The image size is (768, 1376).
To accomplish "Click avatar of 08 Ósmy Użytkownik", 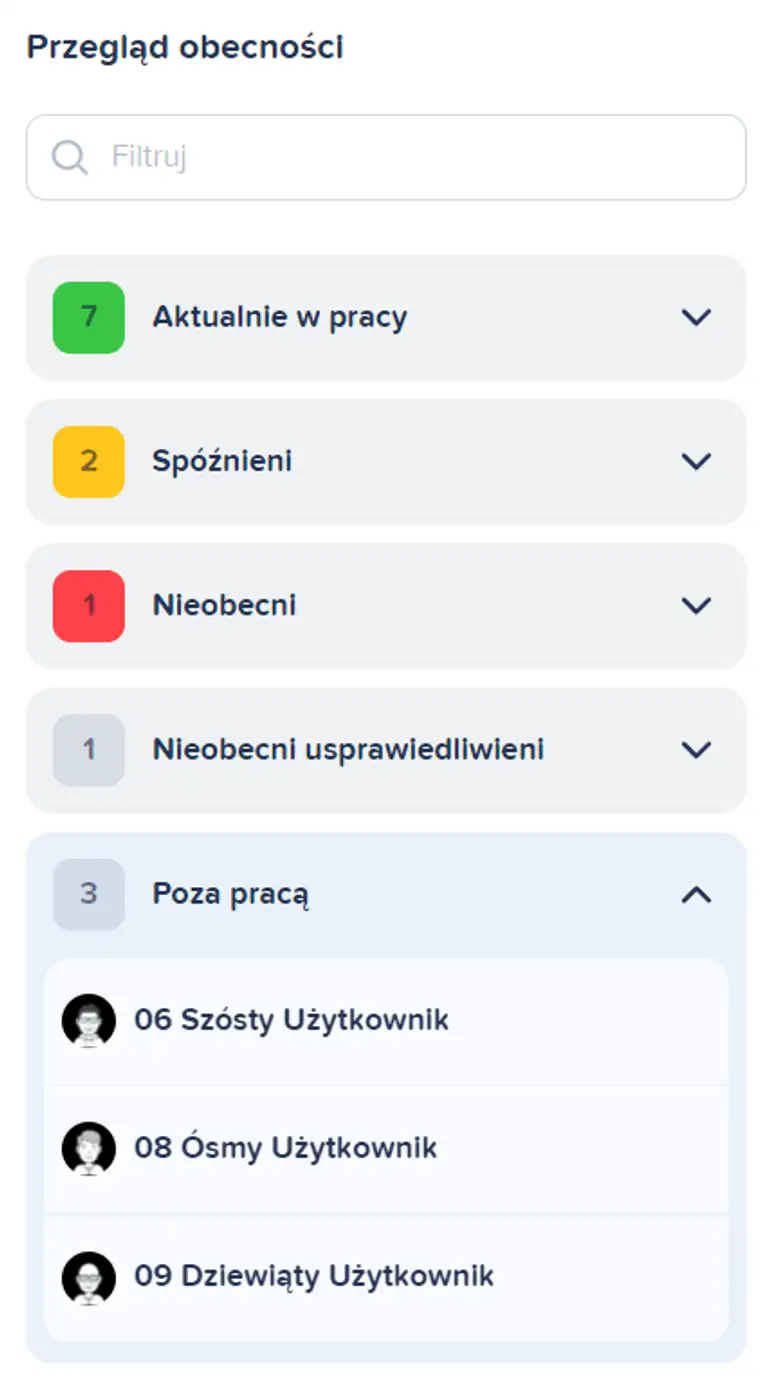I will point(89,1148).
